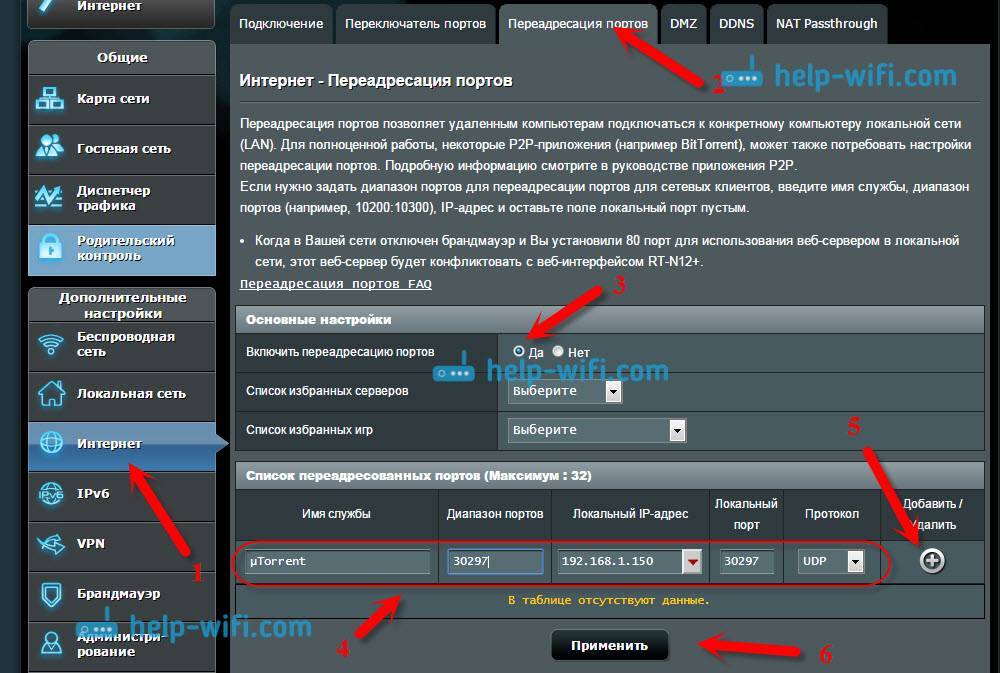Click the VPN icon in the sidebar
Screen dimensions: 1000x673
click(50, 544)
